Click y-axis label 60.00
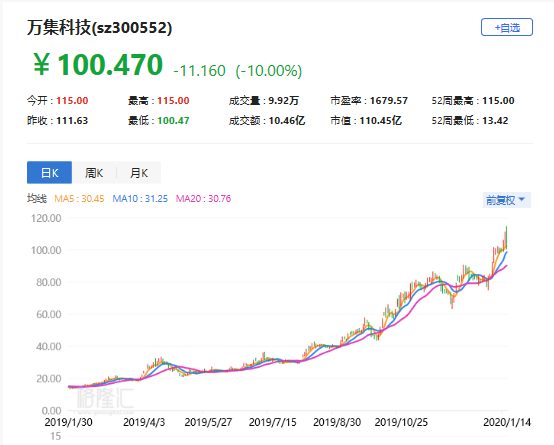This screenshot has height=445, width=554. pos(48,314)
